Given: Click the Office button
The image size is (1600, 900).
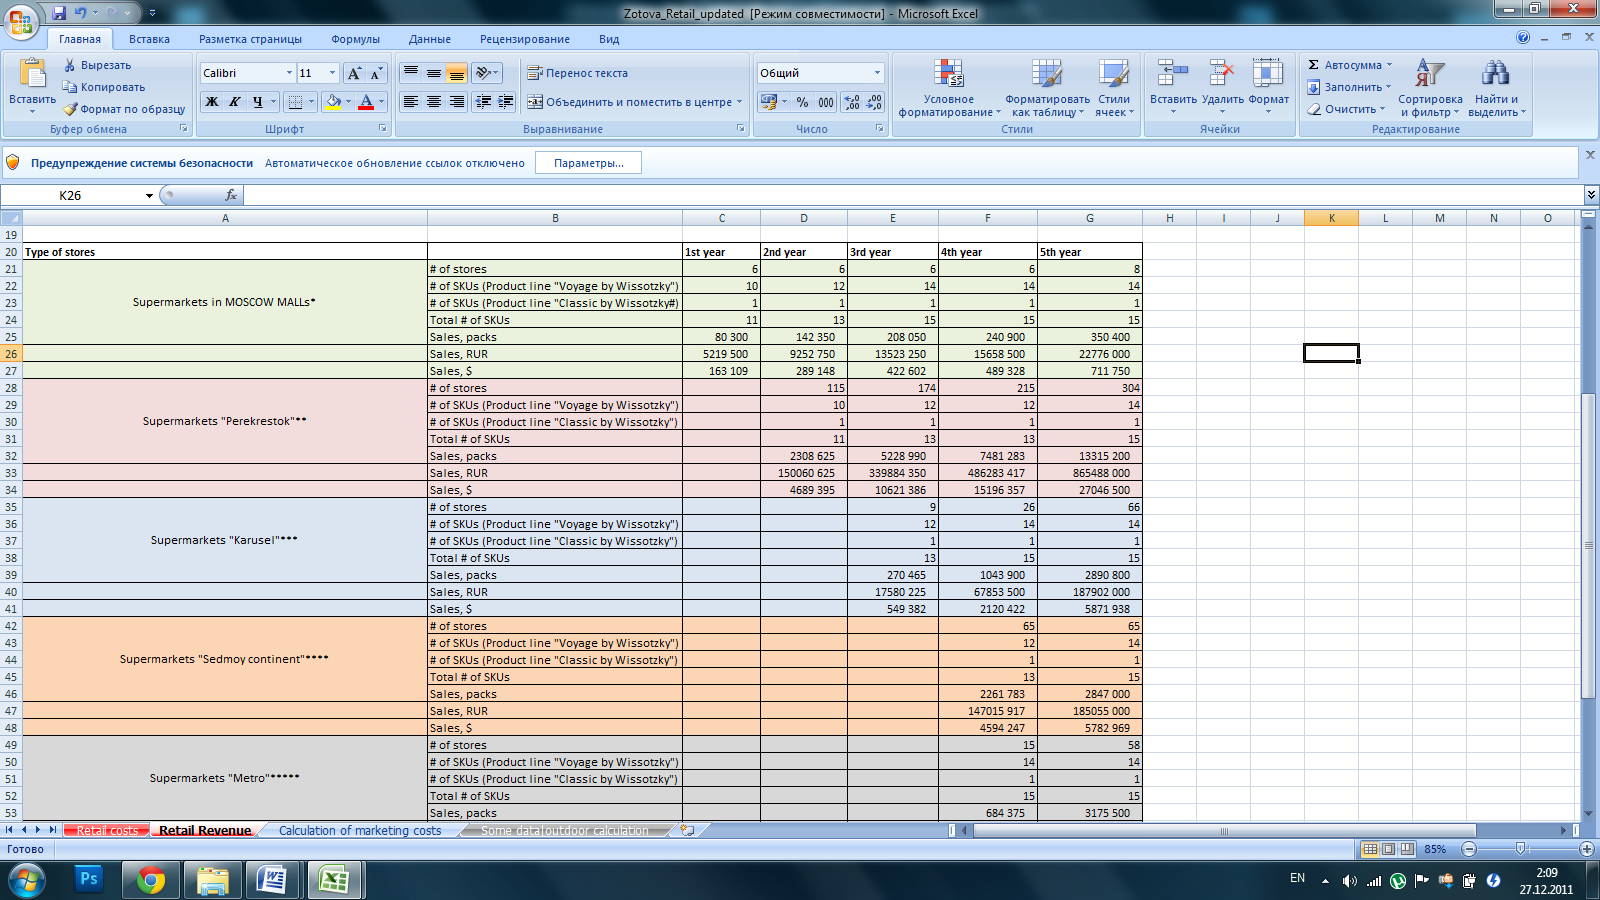Looking at the screenshot, I should (21, 22).
